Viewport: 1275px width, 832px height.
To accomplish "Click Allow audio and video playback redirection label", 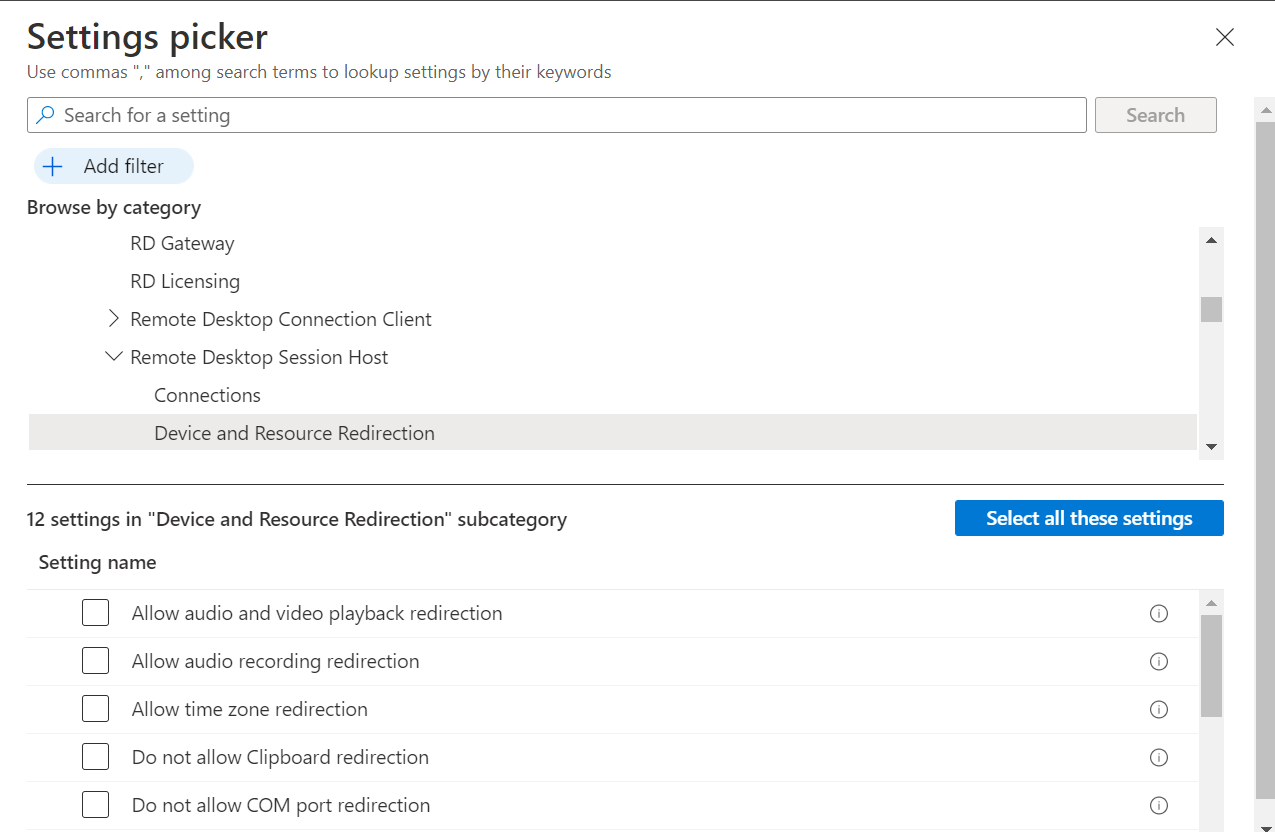I will tap(317, 613).
